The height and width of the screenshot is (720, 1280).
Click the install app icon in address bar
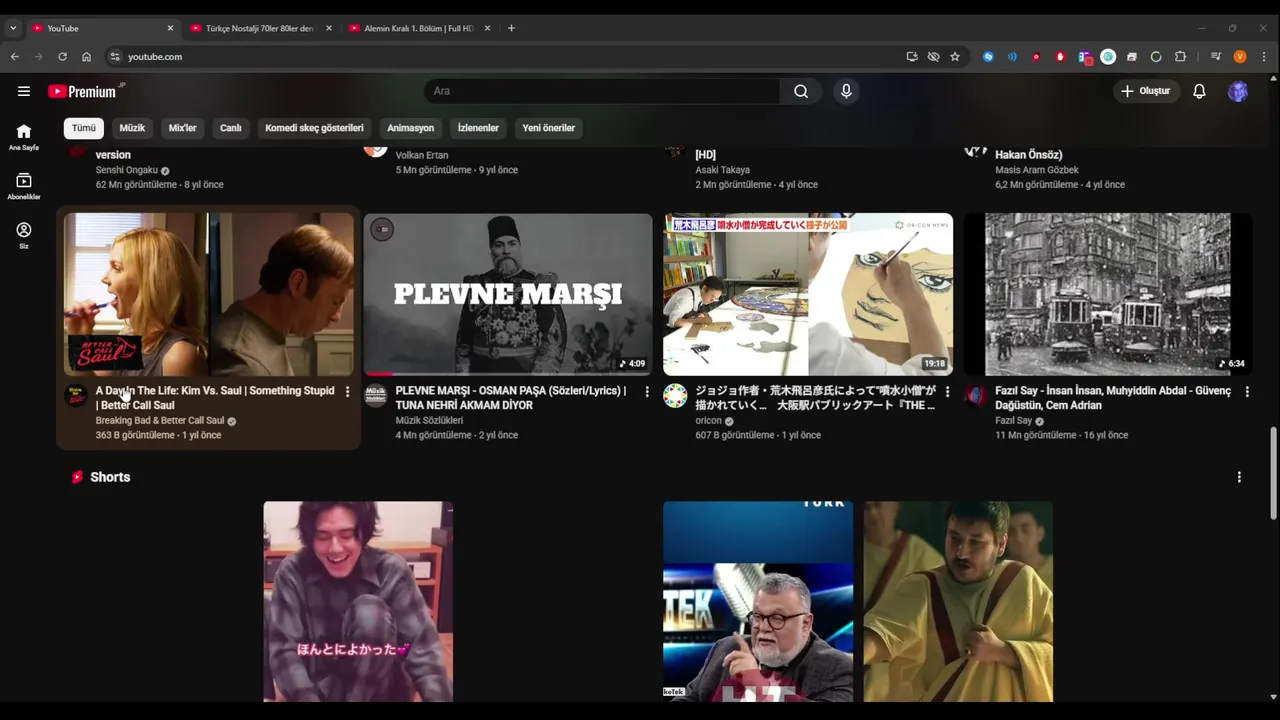tap(912, 57)
